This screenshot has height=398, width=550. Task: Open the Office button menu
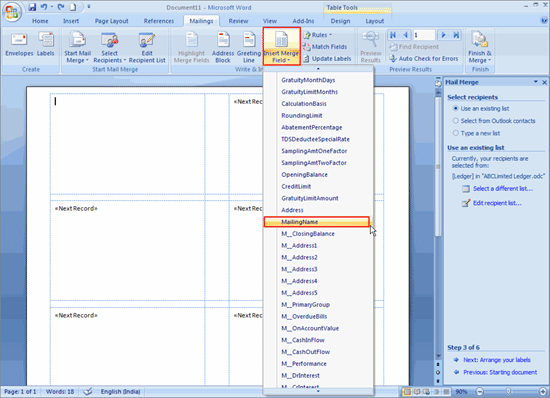[x=12, y=12]
